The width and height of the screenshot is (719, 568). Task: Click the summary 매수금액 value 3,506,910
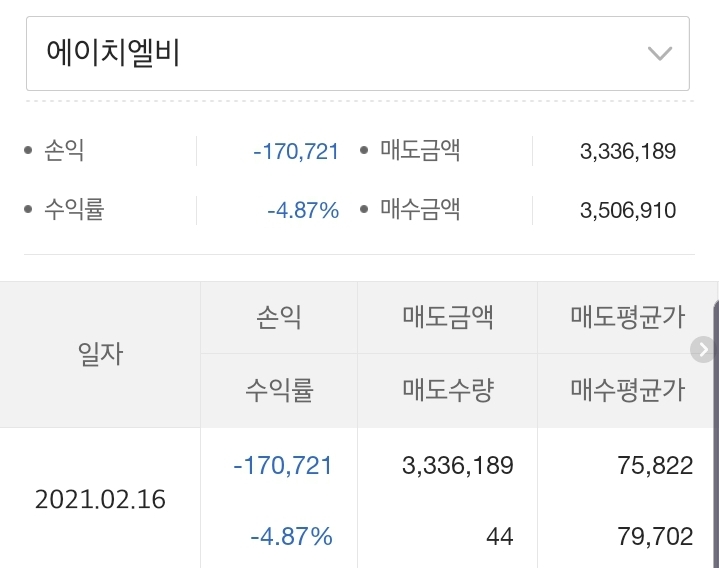coord(628,210)
